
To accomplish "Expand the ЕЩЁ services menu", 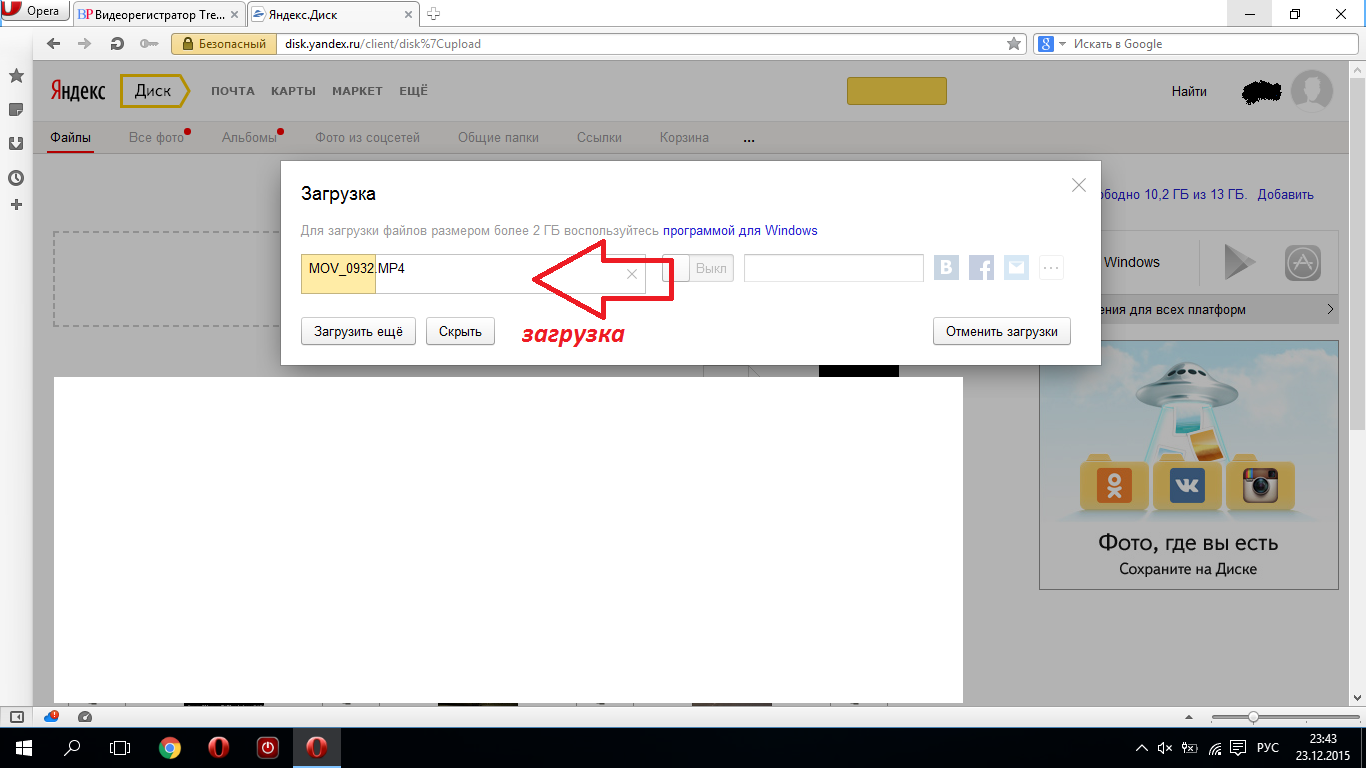I will [413, 91].
